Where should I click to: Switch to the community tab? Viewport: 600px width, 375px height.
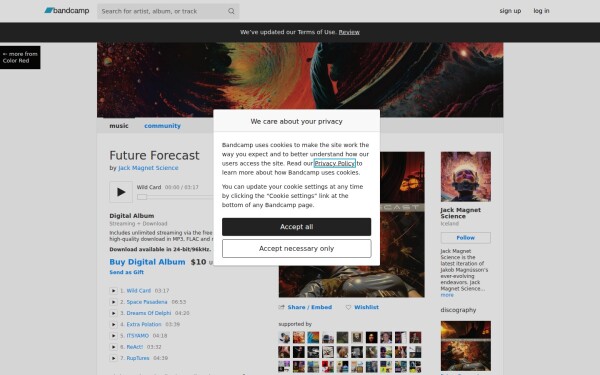(162, 126)
